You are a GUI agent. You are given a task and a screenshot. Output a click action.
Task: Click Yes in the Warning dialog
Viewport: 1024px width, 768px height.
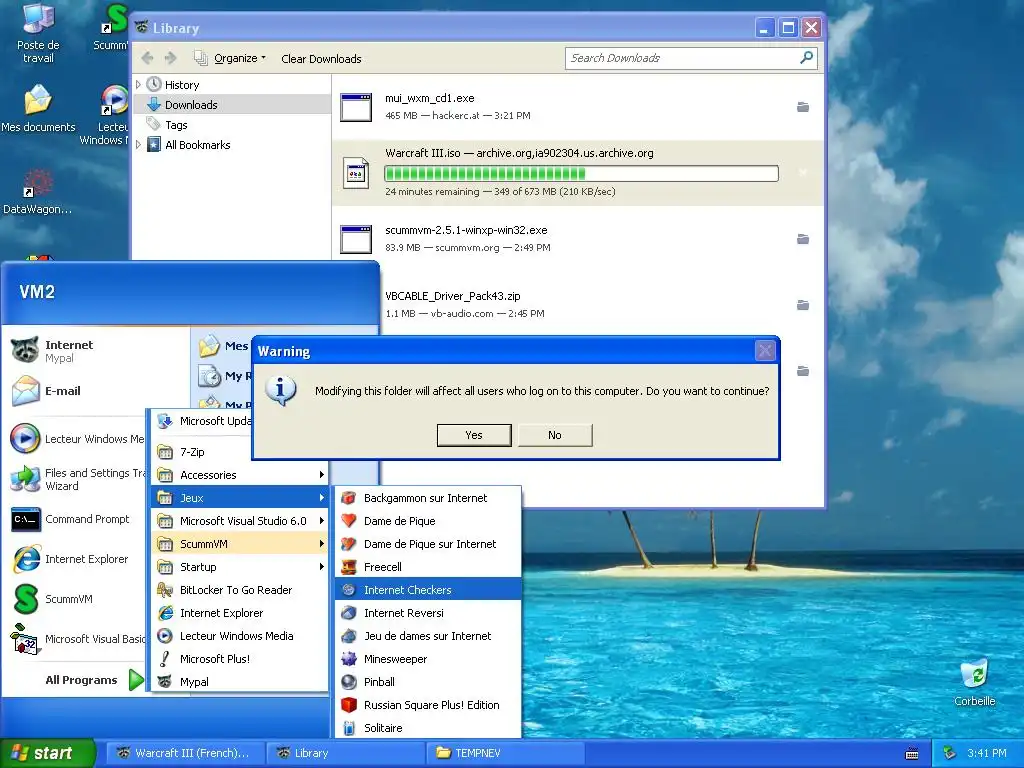coord(473,435)
